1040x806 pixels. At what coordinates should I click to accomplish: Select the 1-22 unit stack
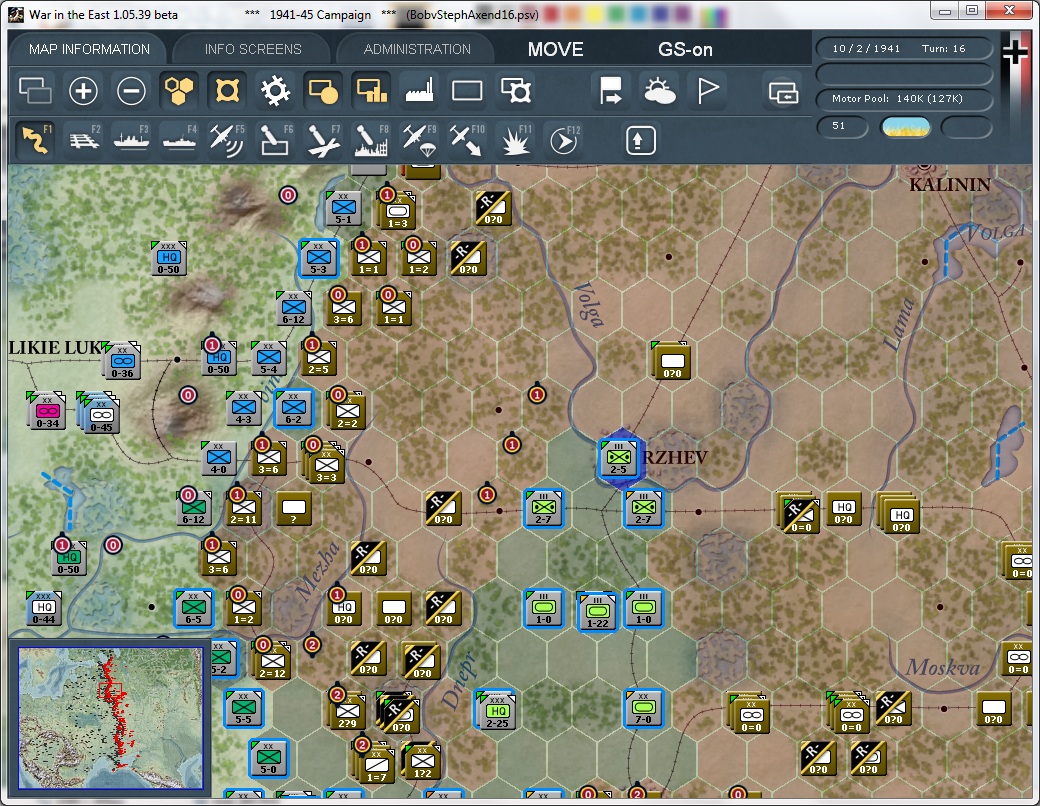click(596, 610)
